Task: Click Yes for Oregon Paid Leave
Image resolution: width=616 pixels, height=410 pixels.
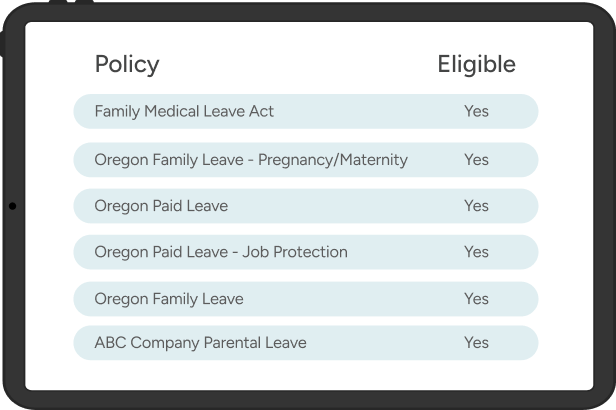Action: (x=476, y=206)
